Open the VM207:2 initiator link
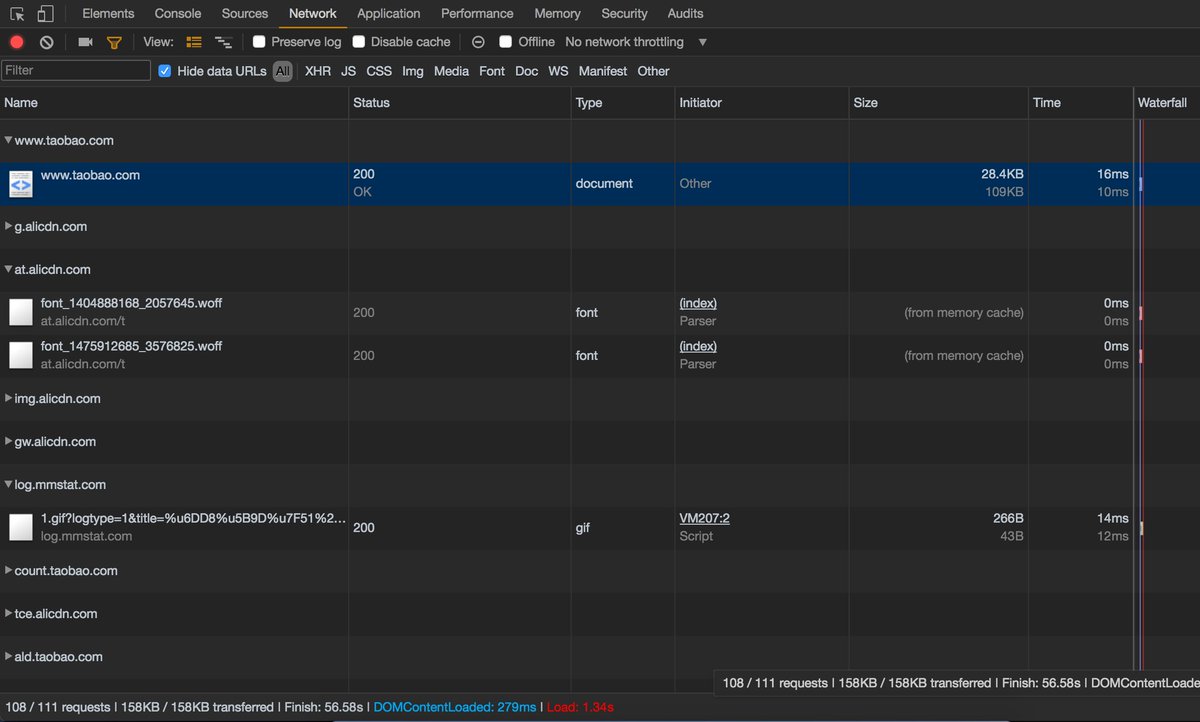1200x722 pixels. coord(704,518)
